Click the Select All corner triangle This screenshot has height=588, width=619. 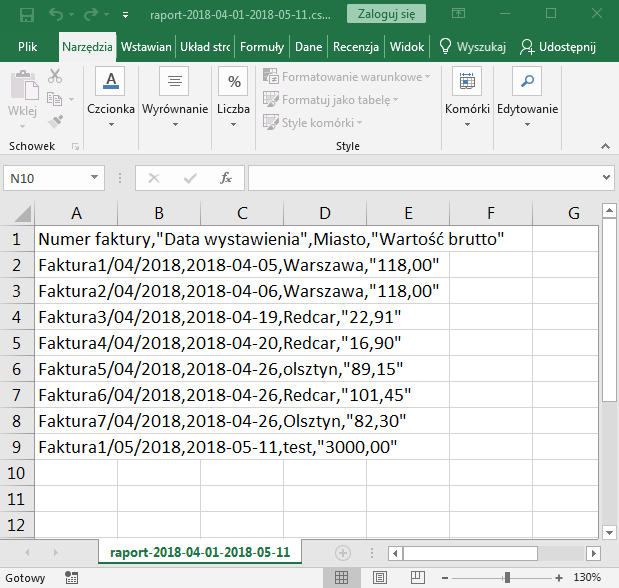23,214
